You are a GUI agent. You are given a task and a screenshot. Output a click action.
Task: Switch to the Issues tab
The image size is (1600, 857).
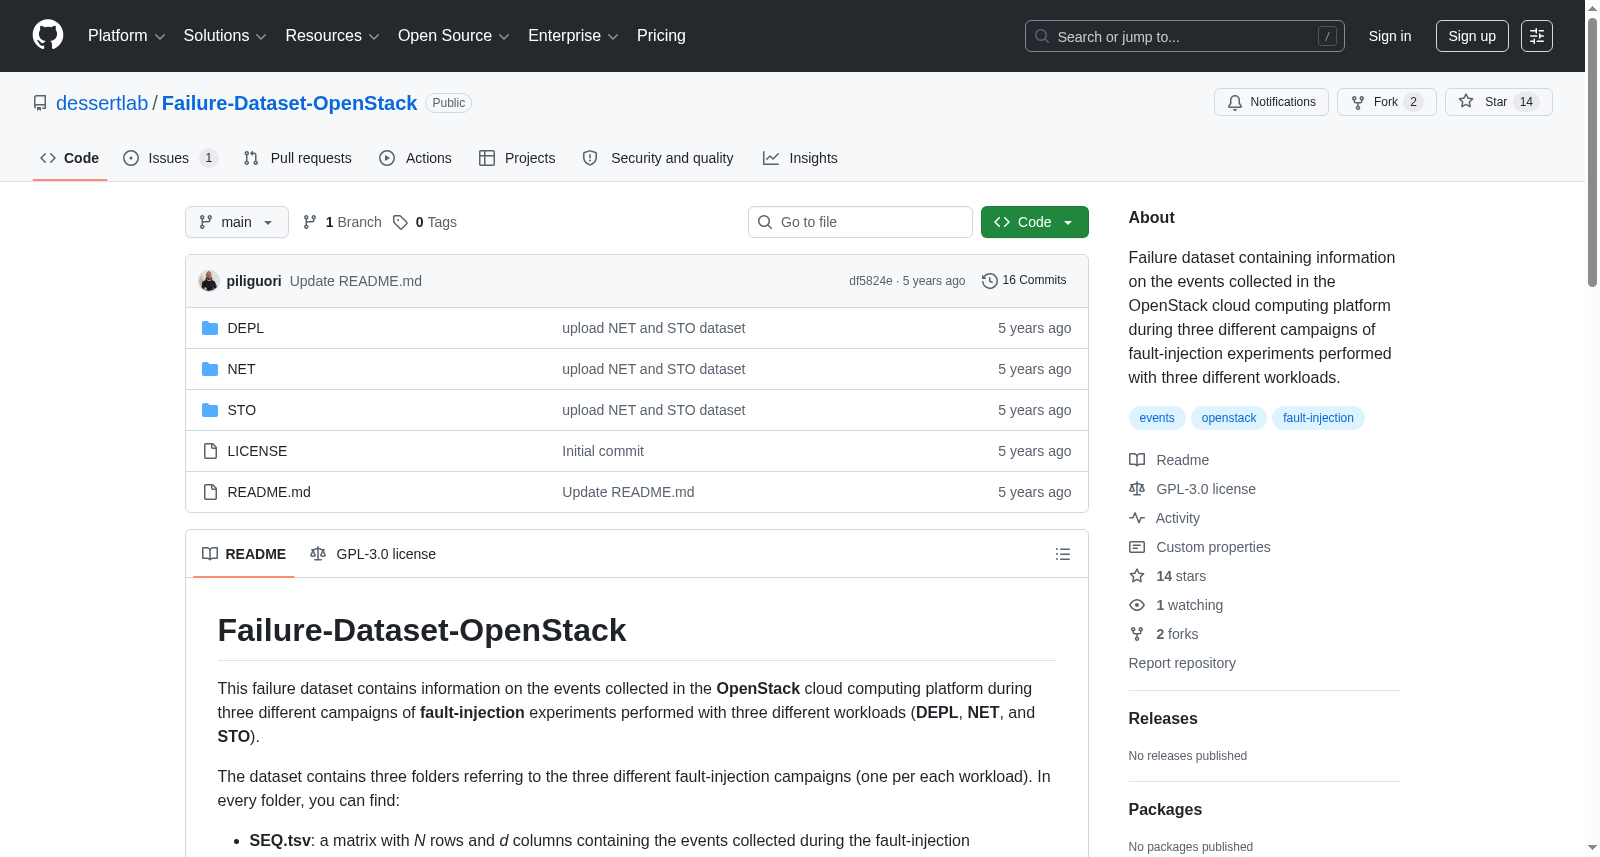point(170,158)
